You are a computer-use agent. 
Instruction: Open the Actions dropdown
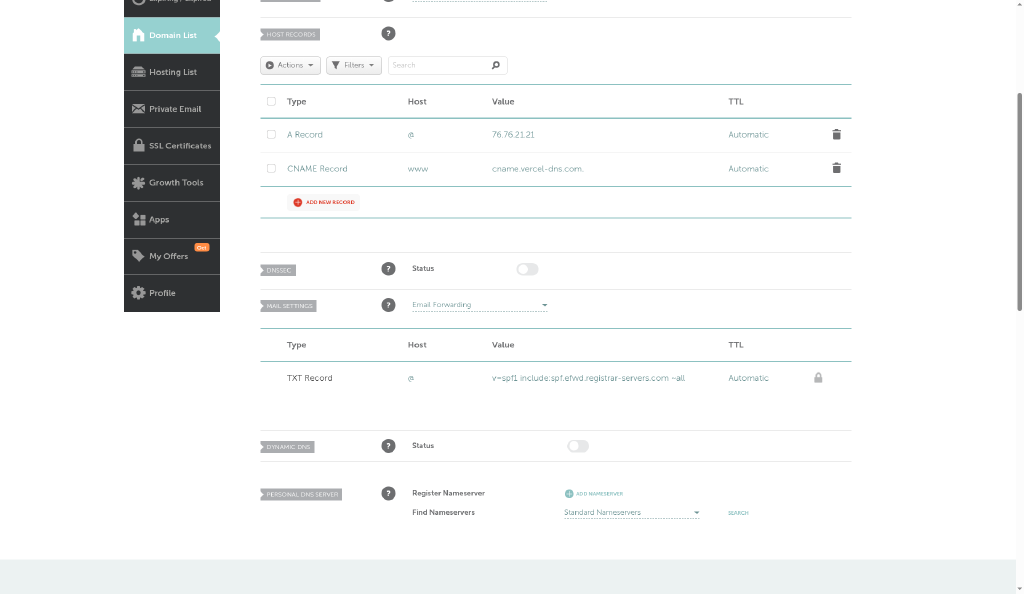tap(290, 65)
